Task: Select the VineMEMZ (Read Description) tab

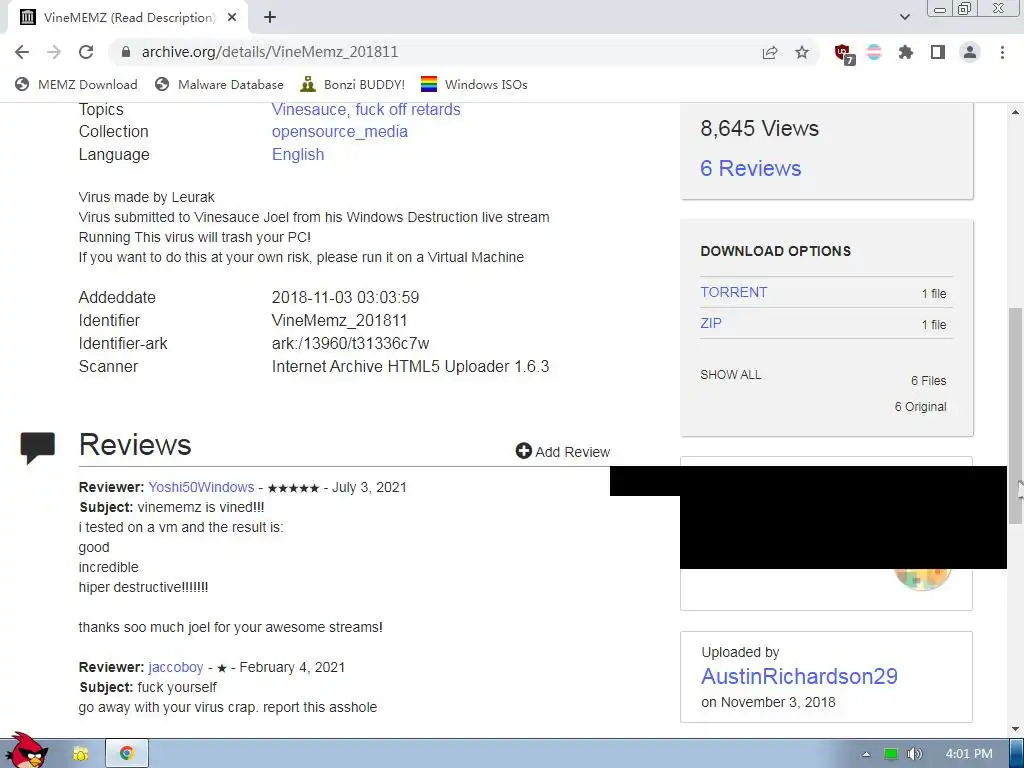Action: (x=127, y=18)
